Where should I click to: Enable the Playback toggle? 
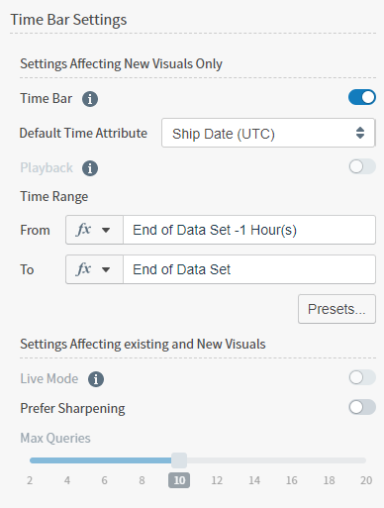[362, 166]
